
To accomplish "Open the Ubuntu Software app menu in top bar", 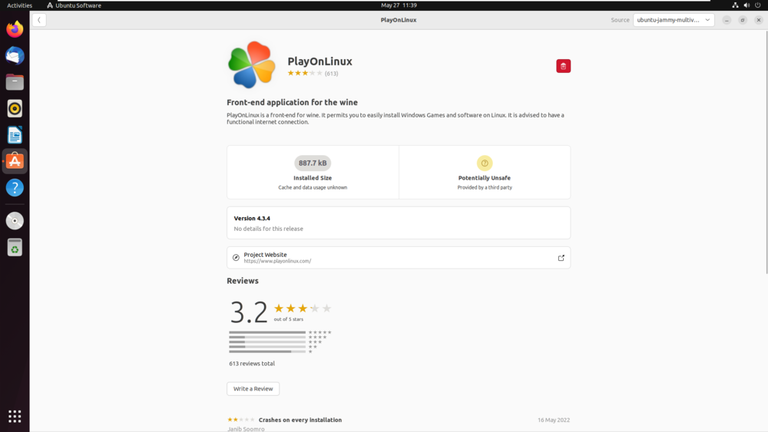I will point(74,5).
